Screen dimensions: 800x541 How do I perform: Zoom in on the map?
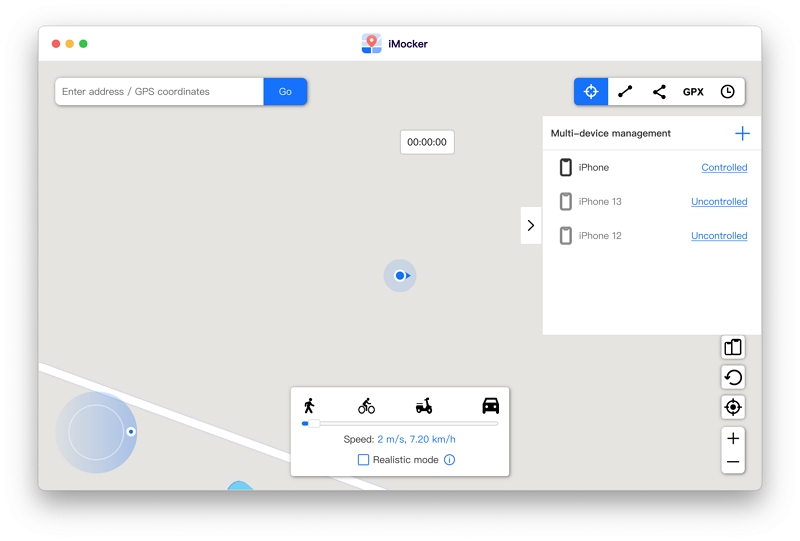[733, 438]
